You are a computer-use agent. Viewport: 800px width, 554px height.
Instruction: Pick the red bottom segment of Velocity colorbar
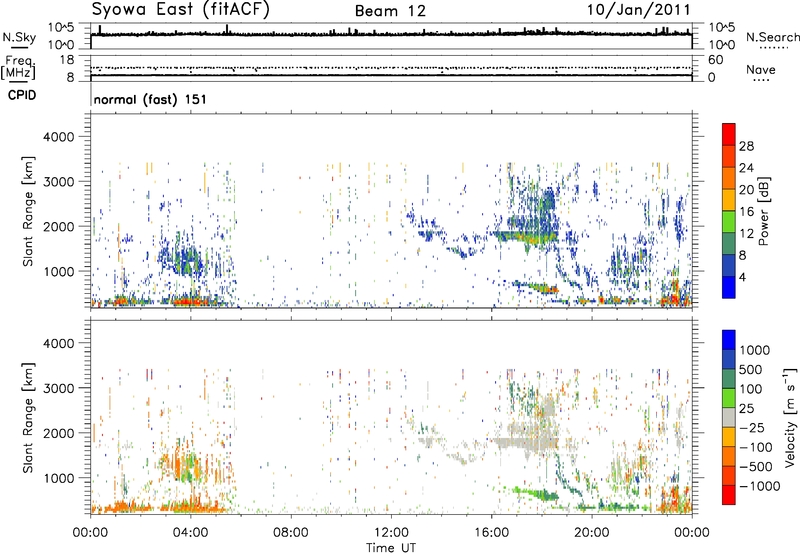click(x=729, y=495)
